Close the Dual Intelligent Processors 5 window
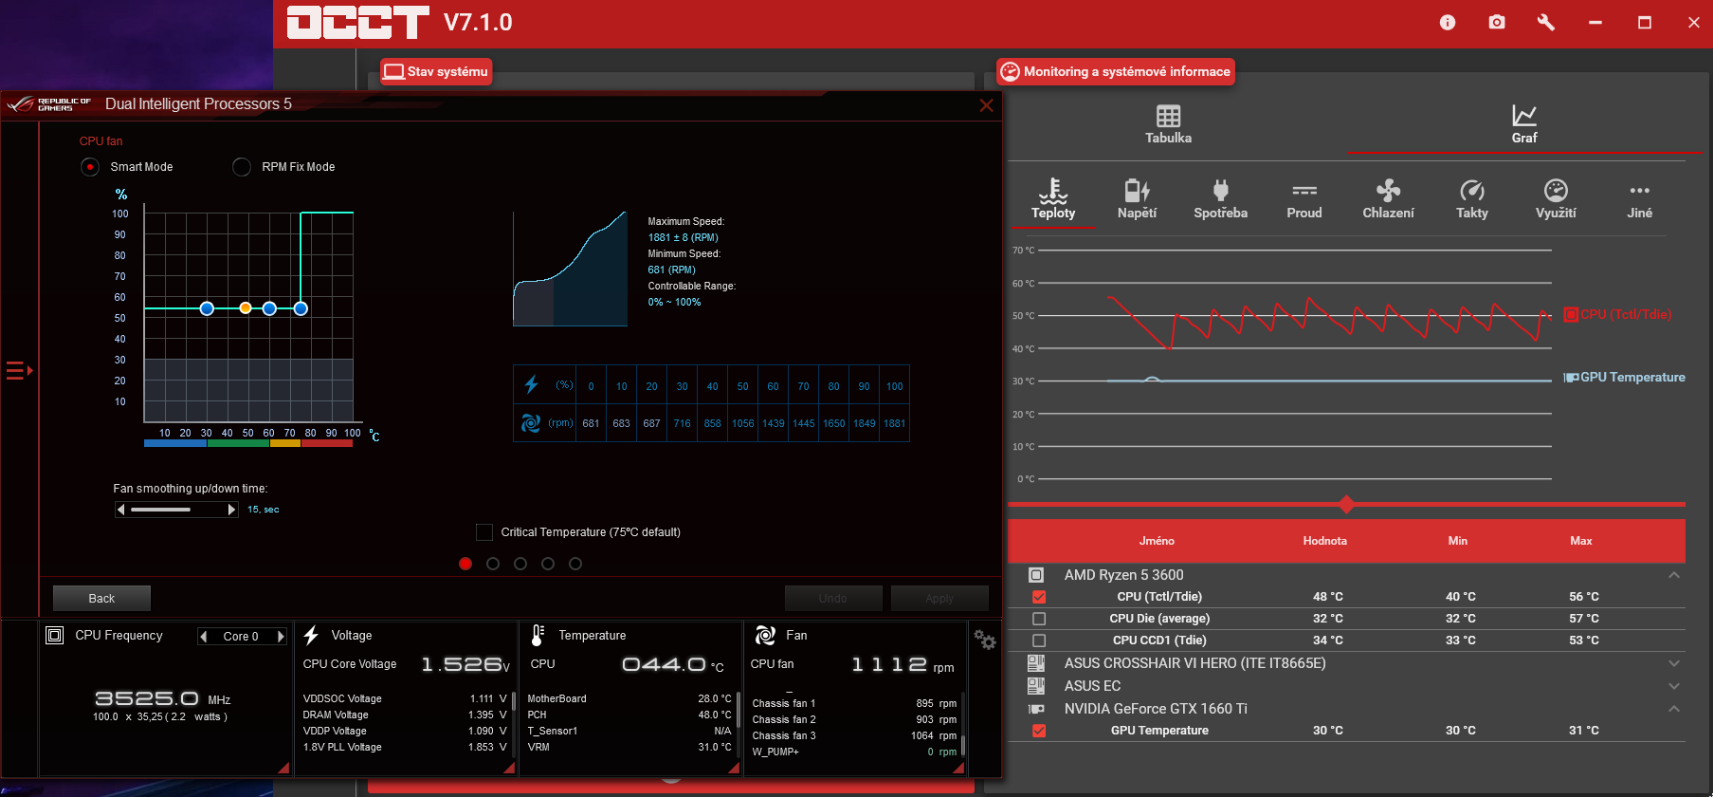The width and height of the screenshot is (1713, 797). [x=986, y=105]
